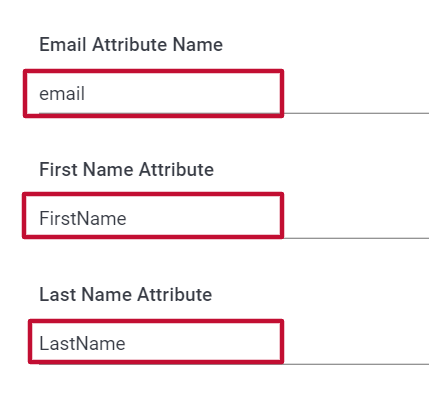Select the 'FirstName' value text
The width and height of the screenshot is (429, 398).
[x=83, y=219]
